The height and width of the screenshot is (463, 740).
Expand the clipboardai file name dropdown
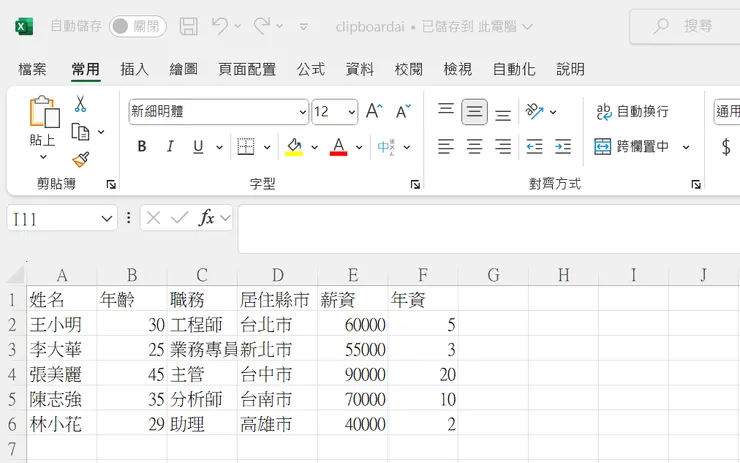coord(527,27)
